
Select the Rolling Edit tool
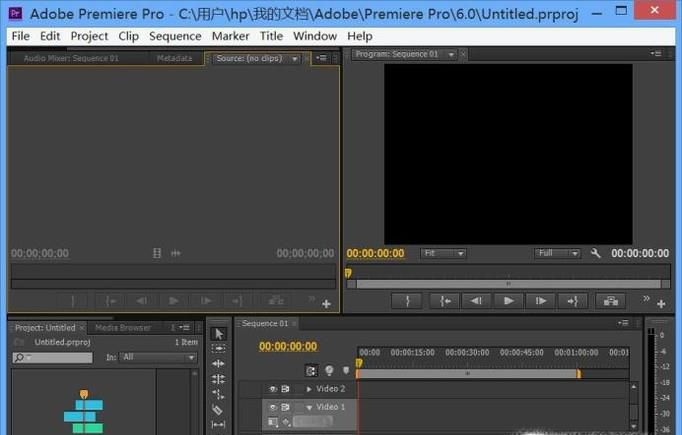pos(218,379)
